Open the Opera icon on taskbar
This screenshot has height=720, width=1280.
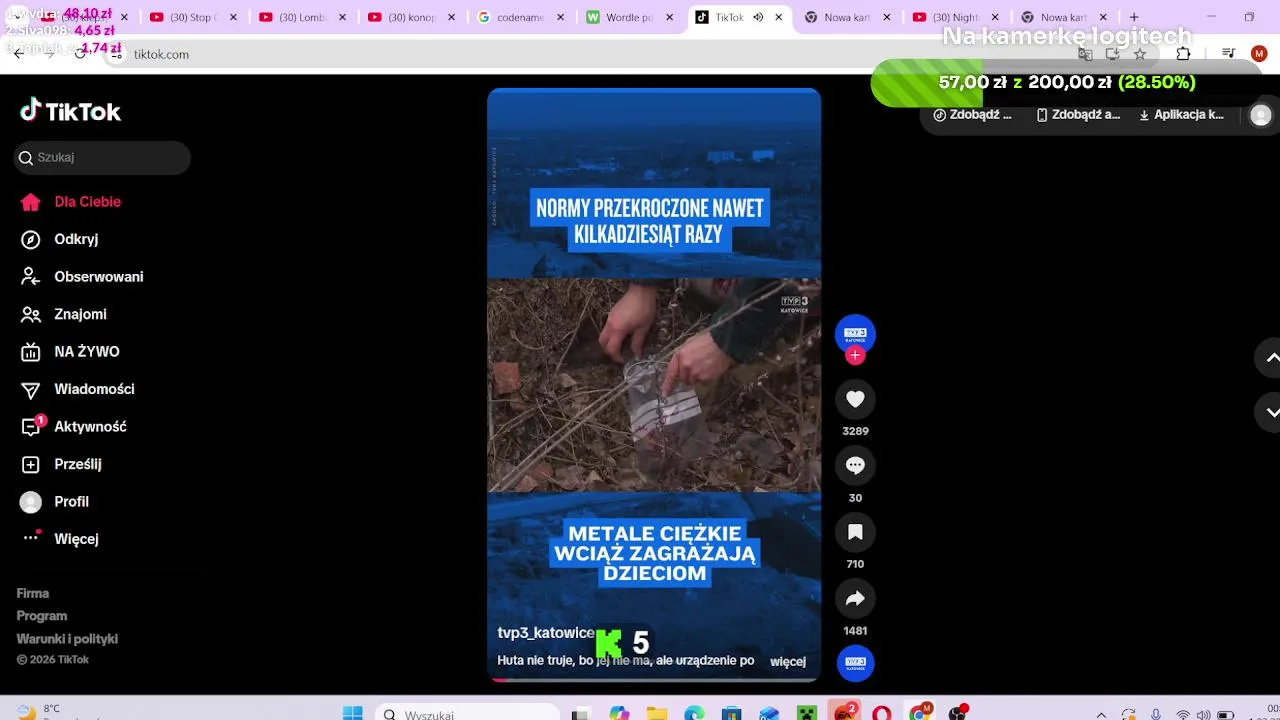882,714
